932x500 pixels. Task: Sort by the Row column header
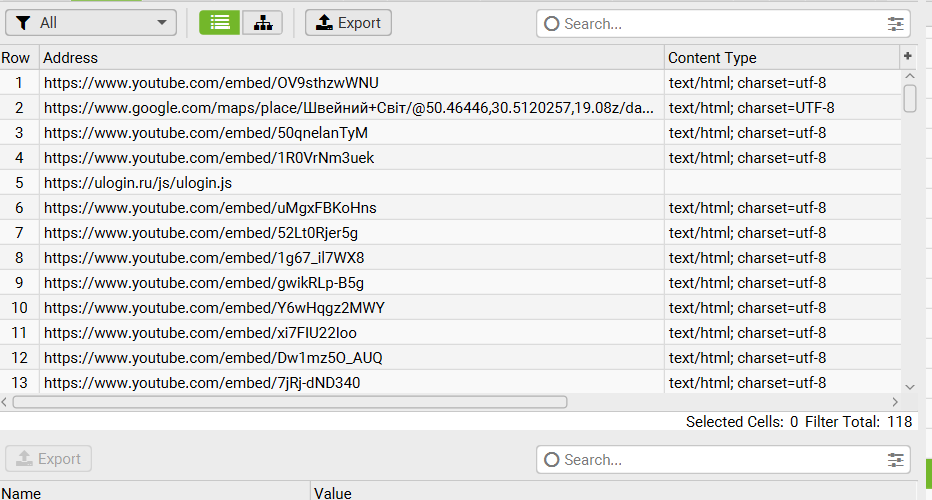tap(20, 58)
